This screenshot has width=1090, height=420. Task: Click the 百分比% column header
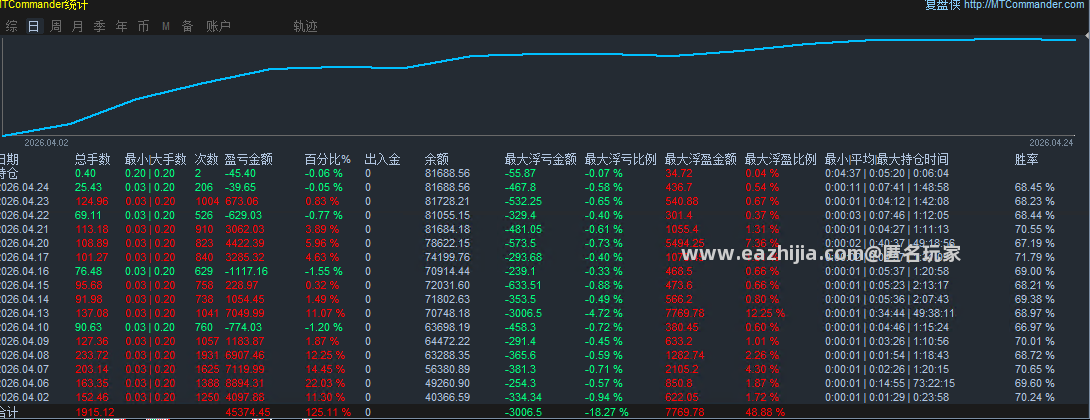click(x=327, y=159)
